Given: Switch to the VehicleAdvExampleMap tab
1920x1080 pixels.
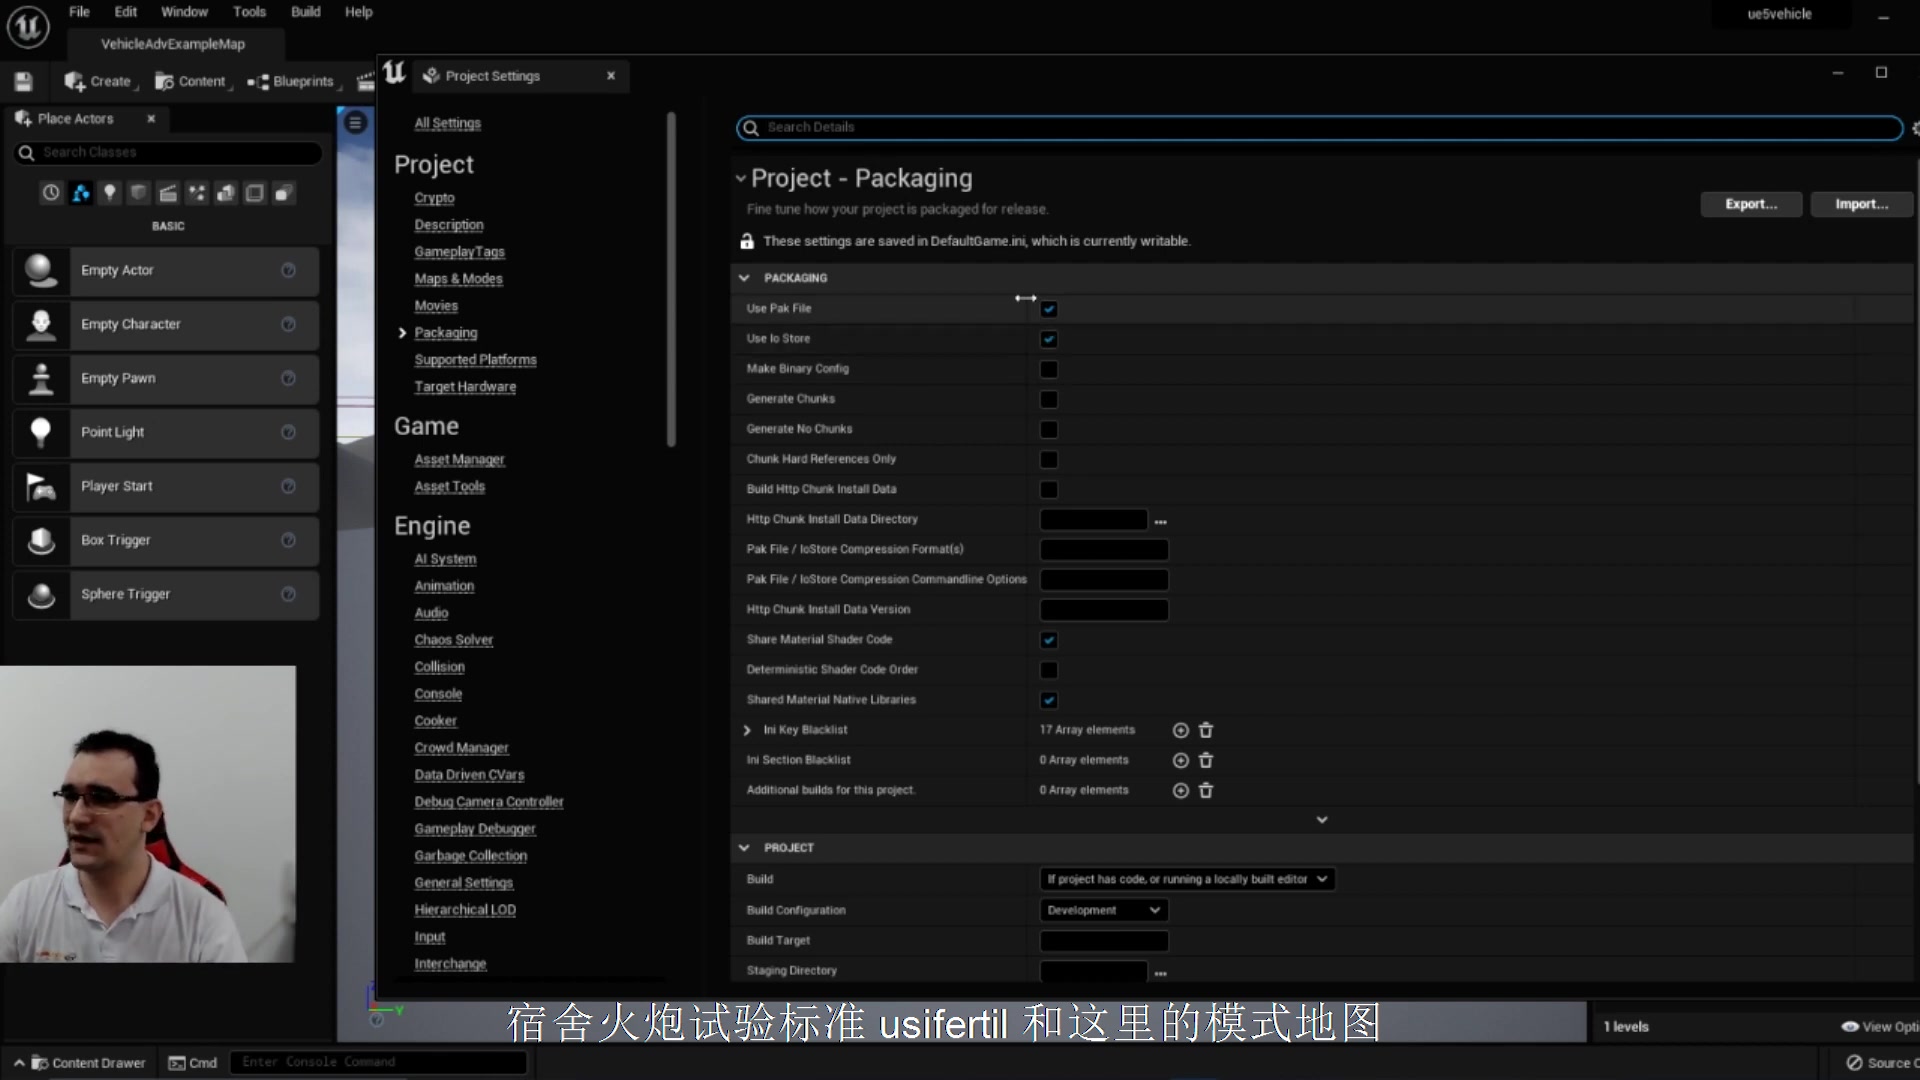Looking at the screenshot, I should (173, 44).
